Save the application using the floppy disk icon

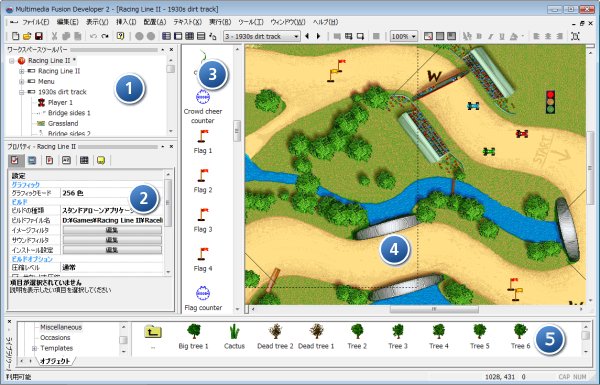[39, 36]
